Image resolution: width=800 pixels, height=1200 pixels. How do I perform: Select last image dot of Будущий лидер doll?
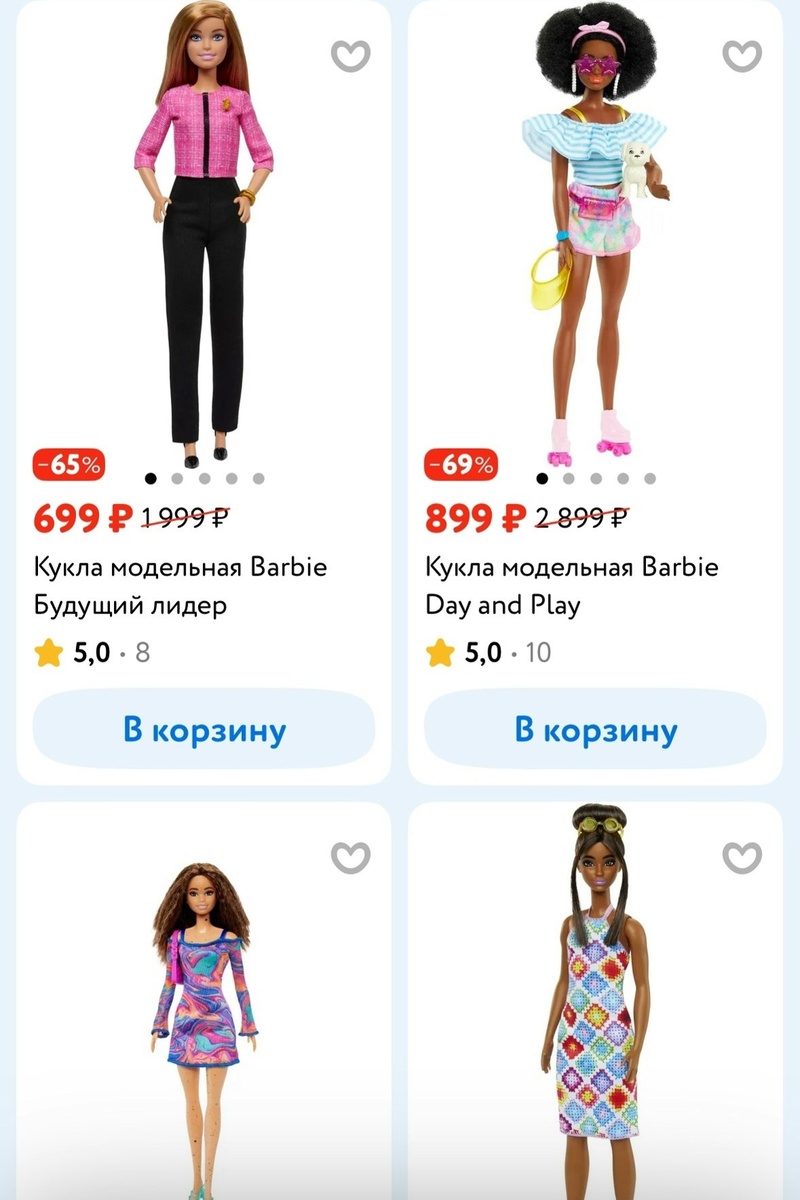(258, 478)
